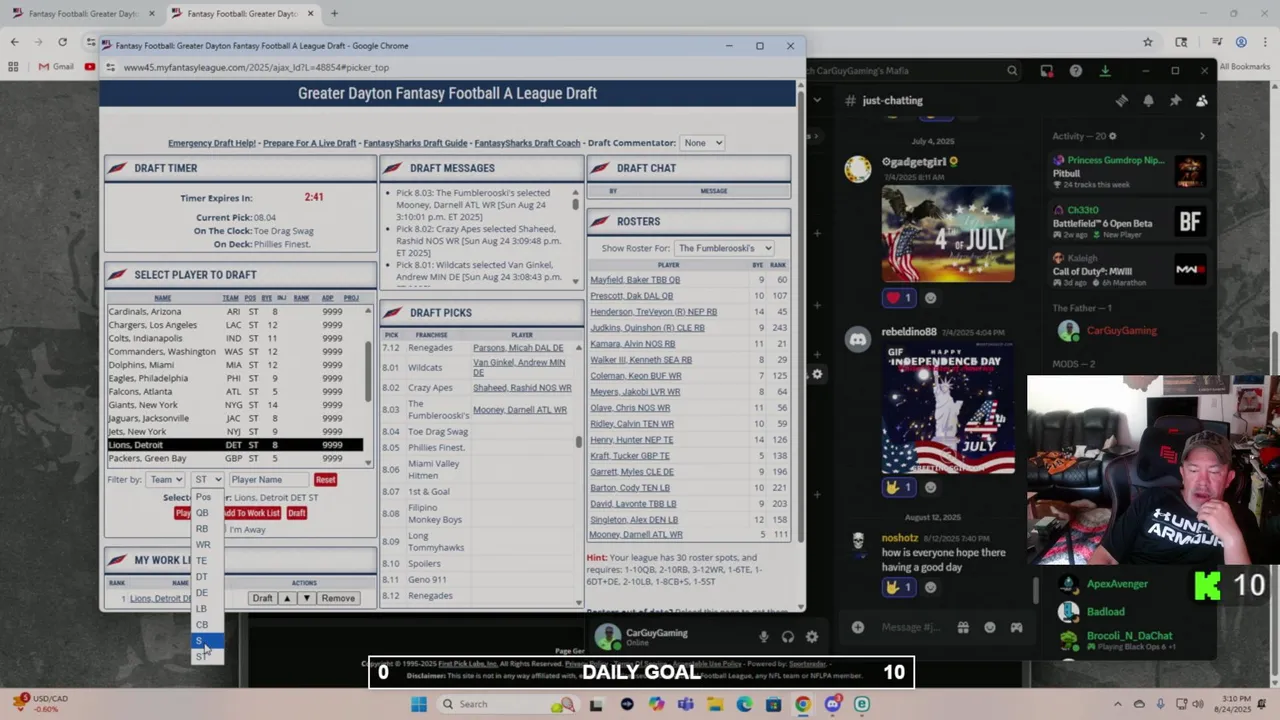1280x720 pixels.
Task: Select RB option in position dropdown
Action: point(202,529)
